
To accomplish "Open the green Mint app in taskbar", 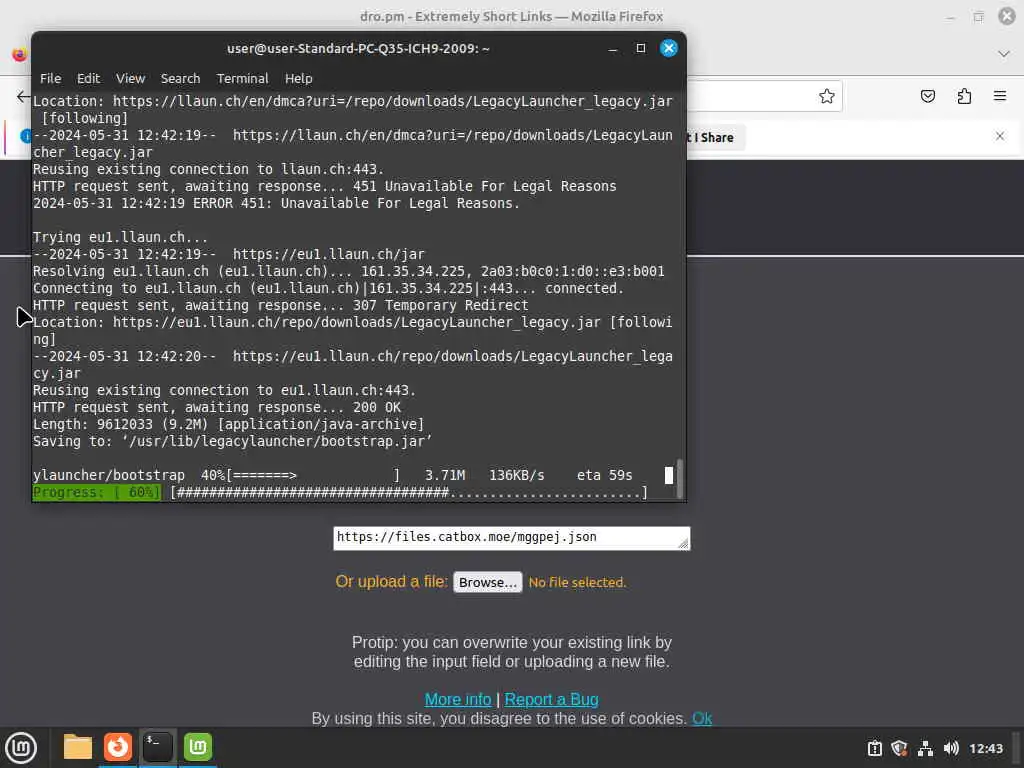I will [197, 747].
